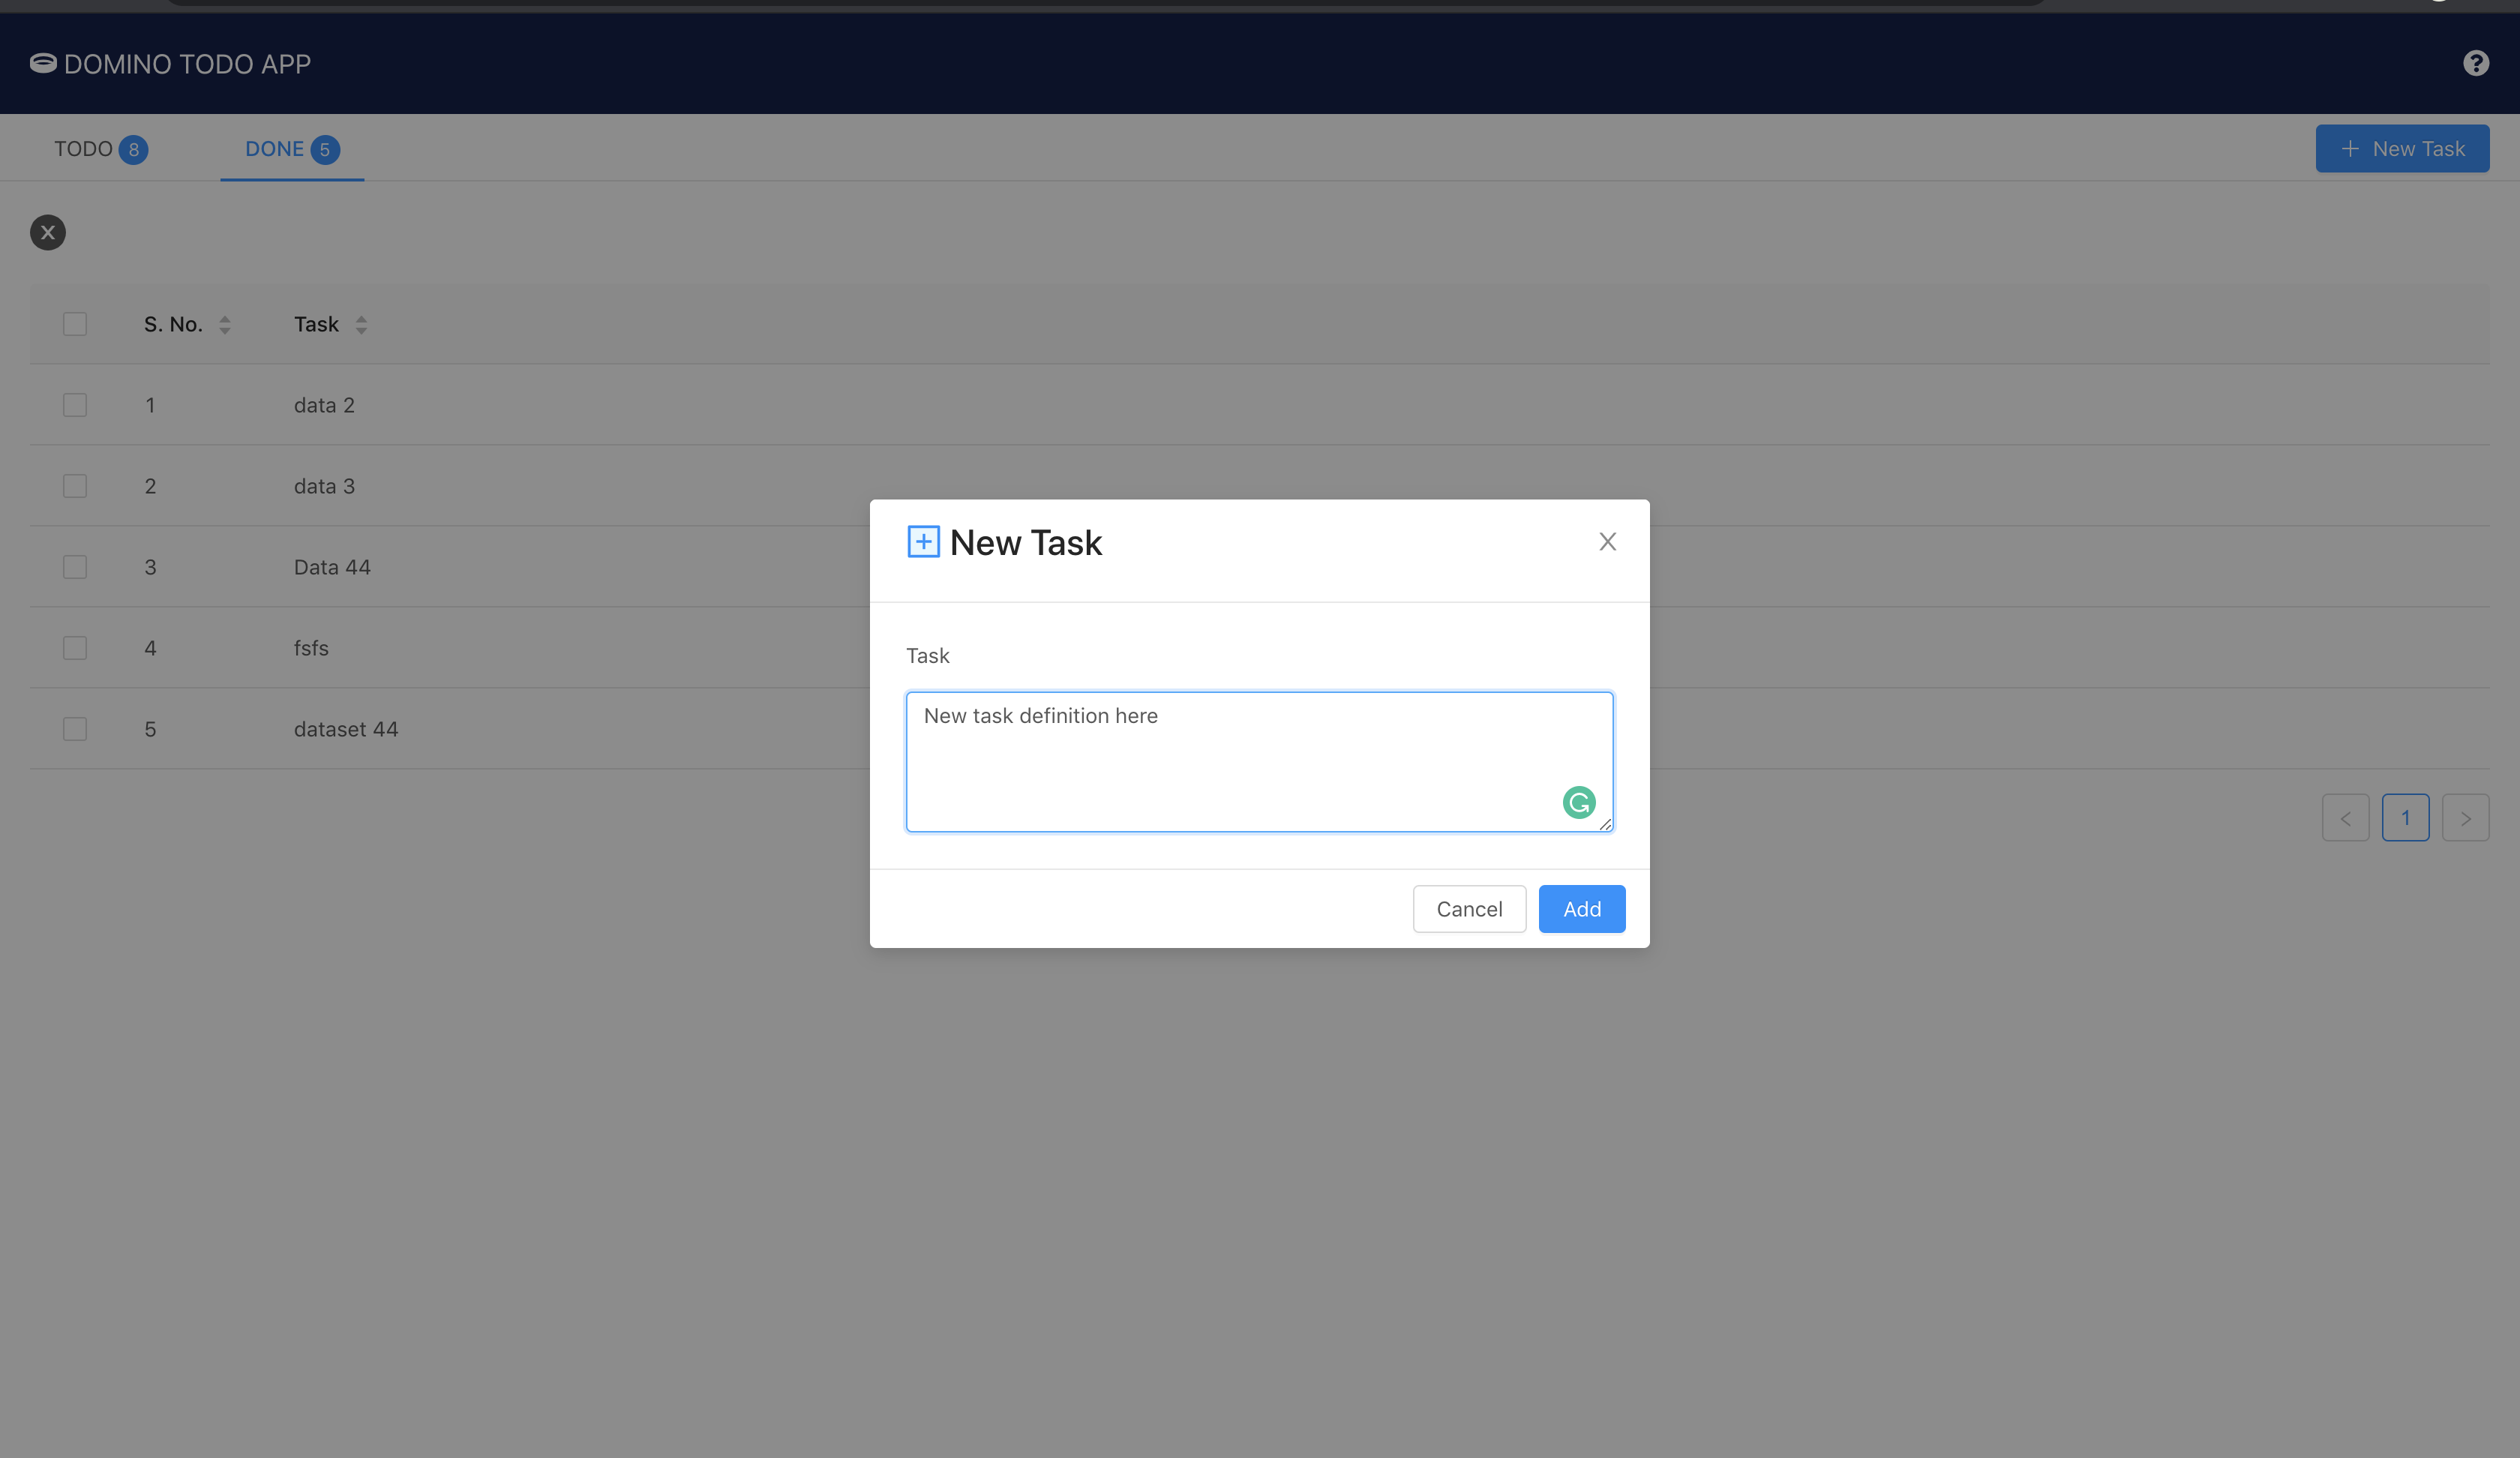The image size is (2520, 1458).
Task: Click the 'New Task' dialog title text
Action: tap(1025, 542)
